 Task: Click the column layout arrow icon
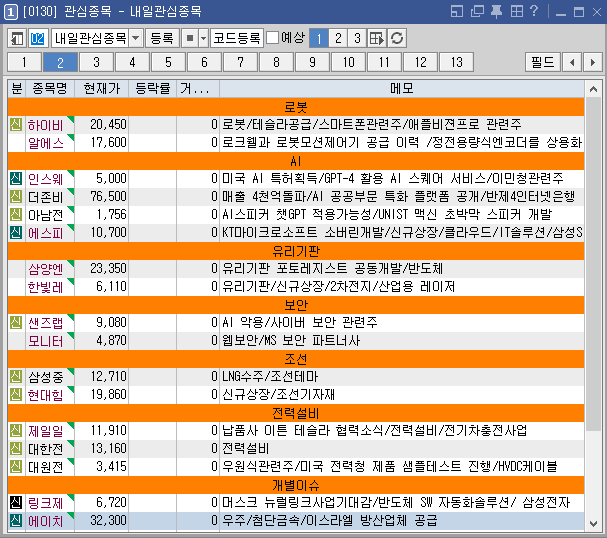(x=377, y=38)
